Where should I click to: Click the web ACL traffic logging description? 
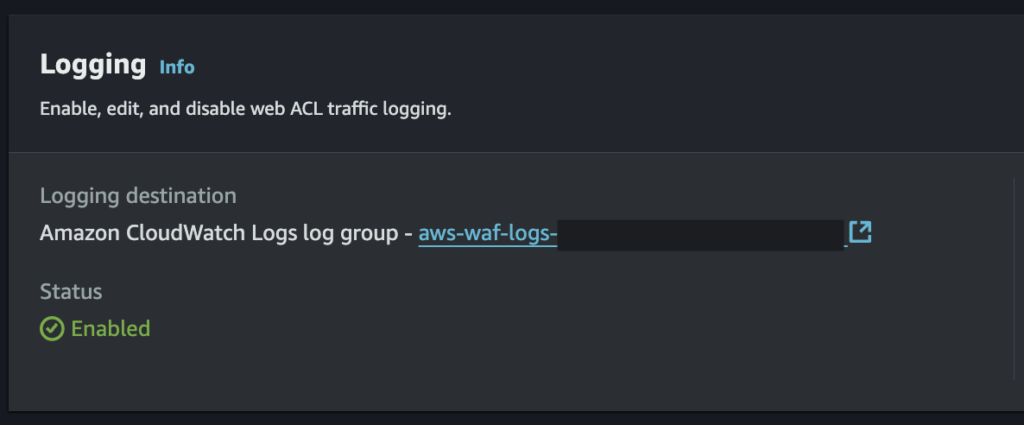(x=245, y=108)
